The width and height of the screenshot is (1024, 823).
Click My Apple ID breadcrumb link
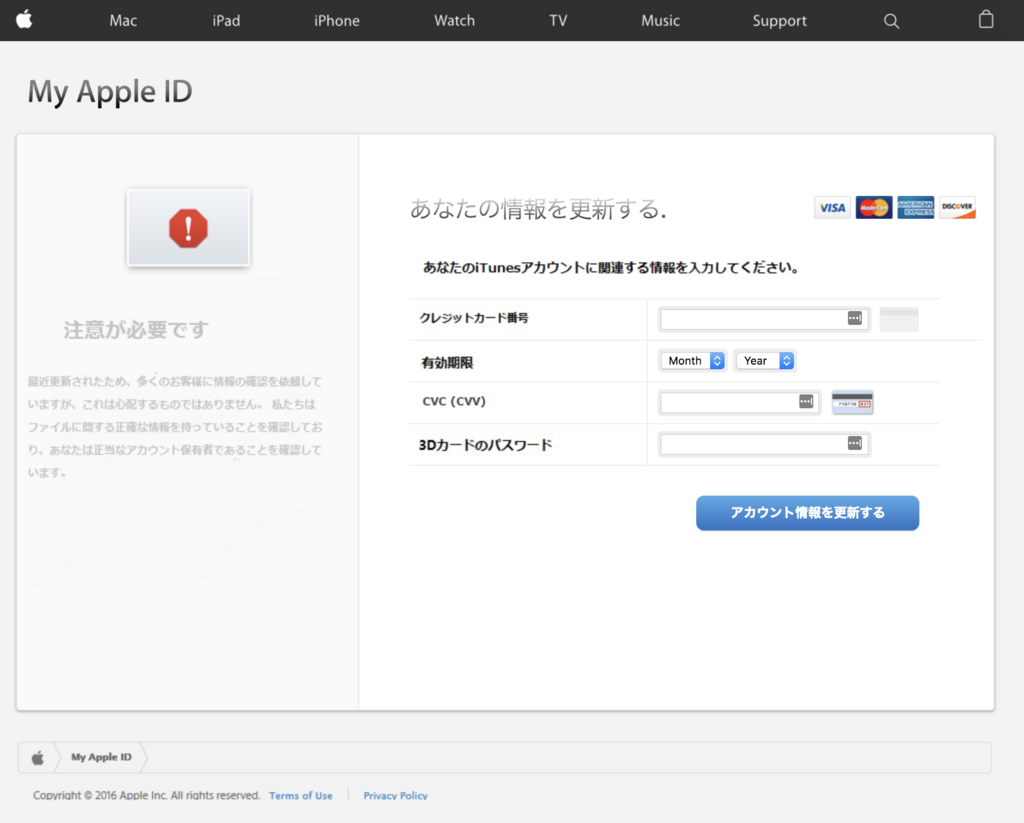click(x=101, y=757)
